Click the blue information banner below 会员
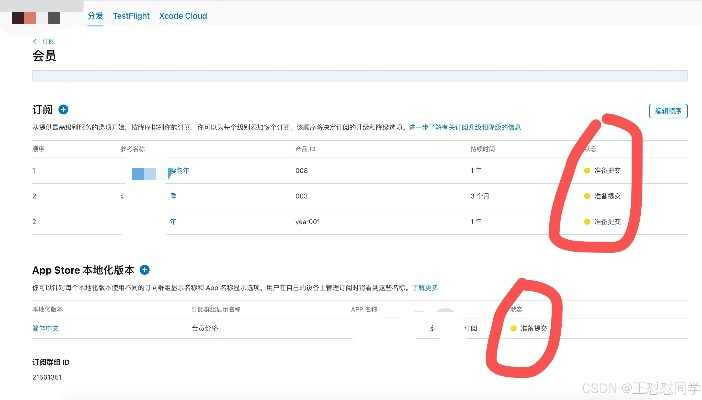702x400 pixels. tap(360, 75)
